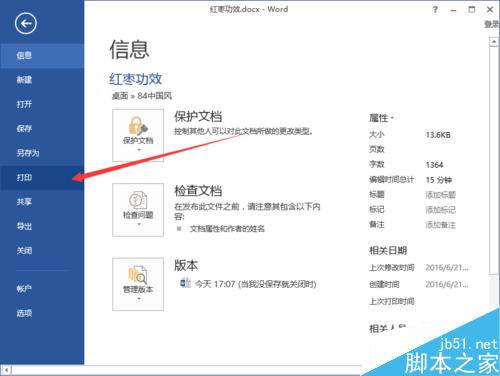Viewport: 500px width, 376px height.
Task: Expand the 属性 dropdown
Action: click(381, 118)
